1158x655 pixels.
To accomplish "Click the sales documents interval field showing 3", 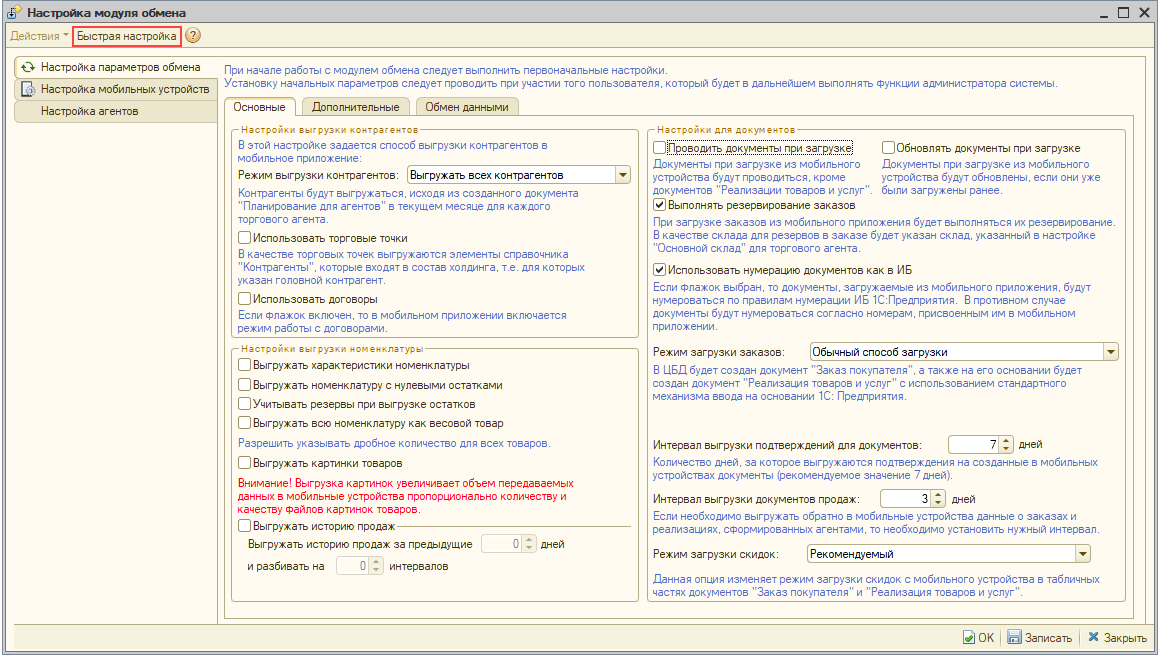I will click(x=905, y=499).
